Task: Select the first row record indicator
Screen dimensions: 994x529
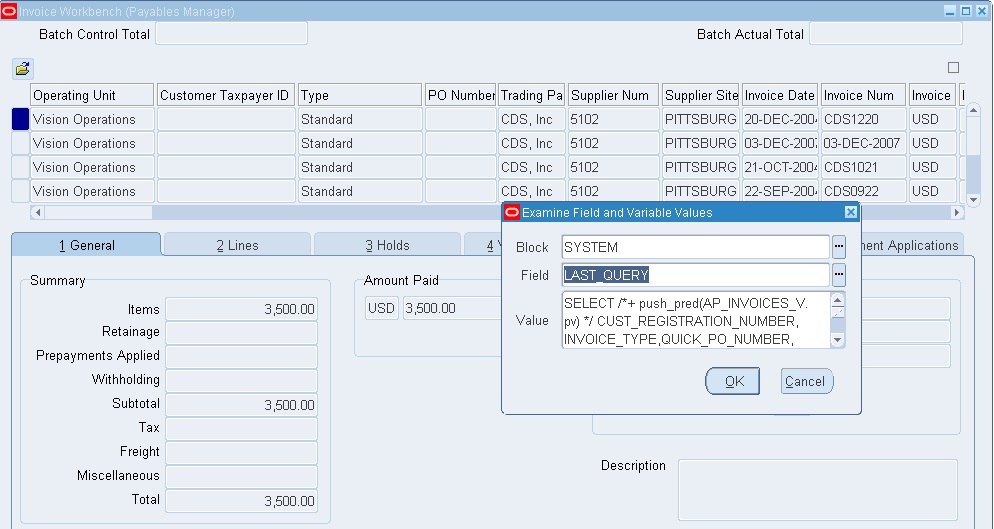Action: pos(20,119)
